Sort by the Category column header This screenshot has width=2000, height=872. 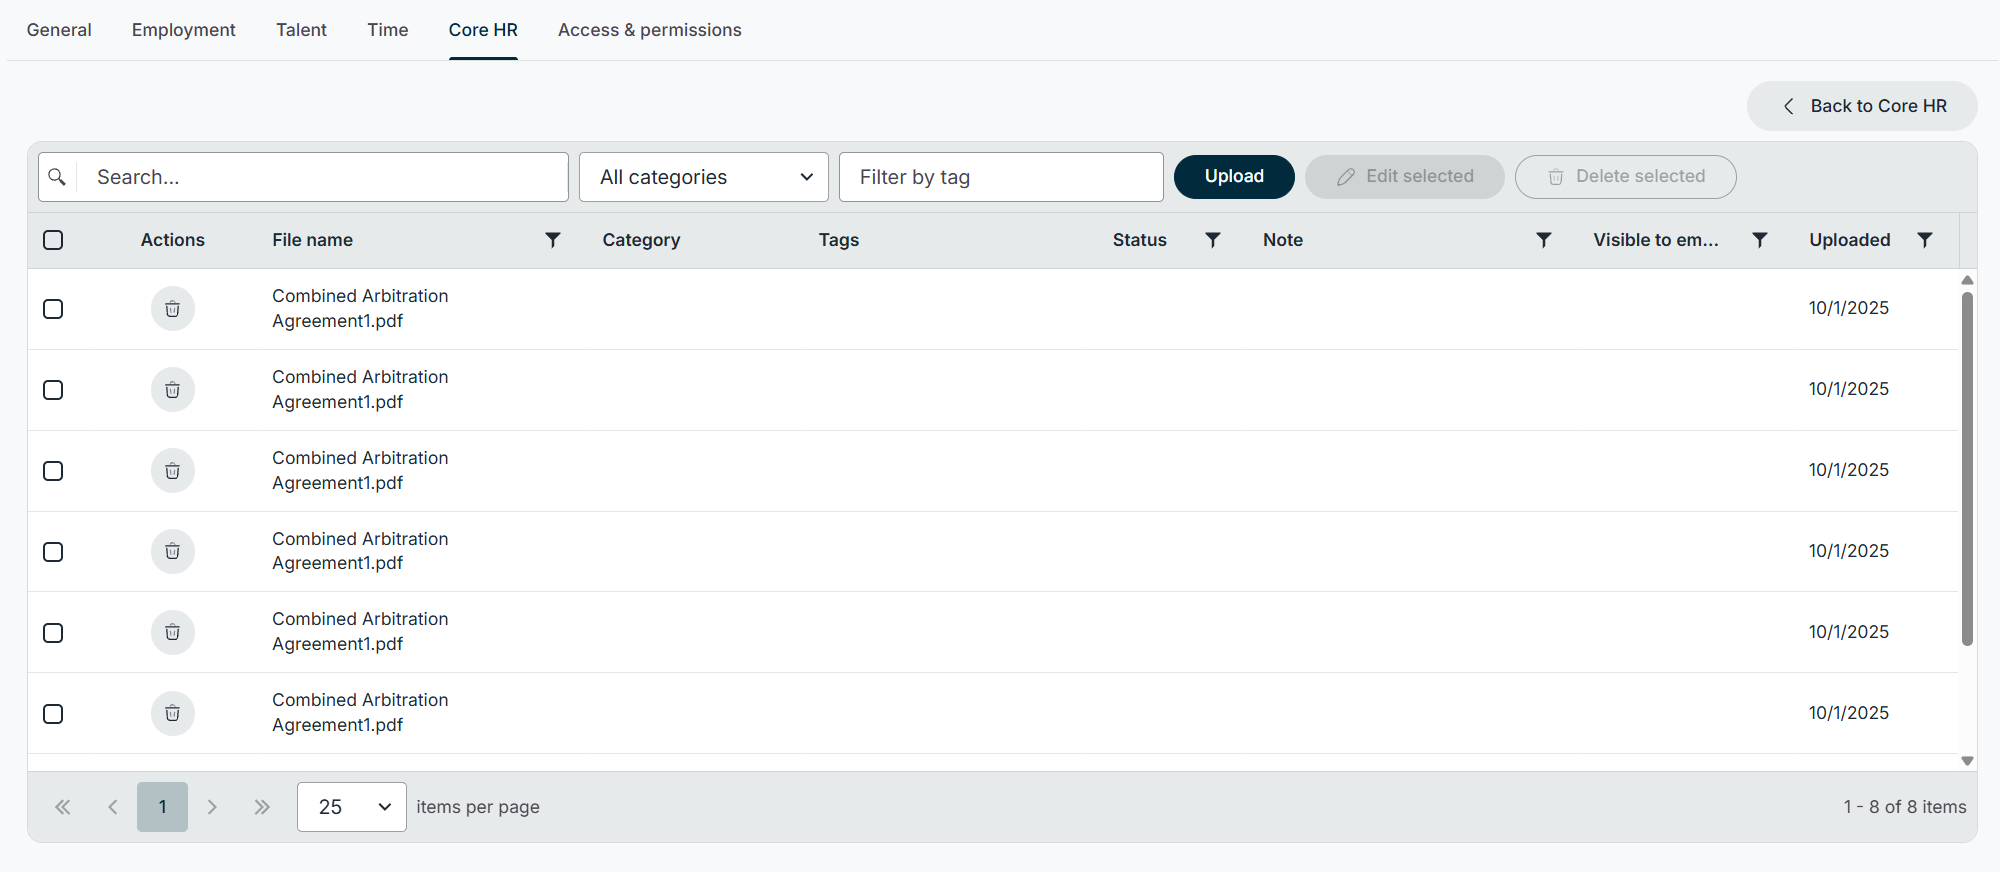[641, 240]
